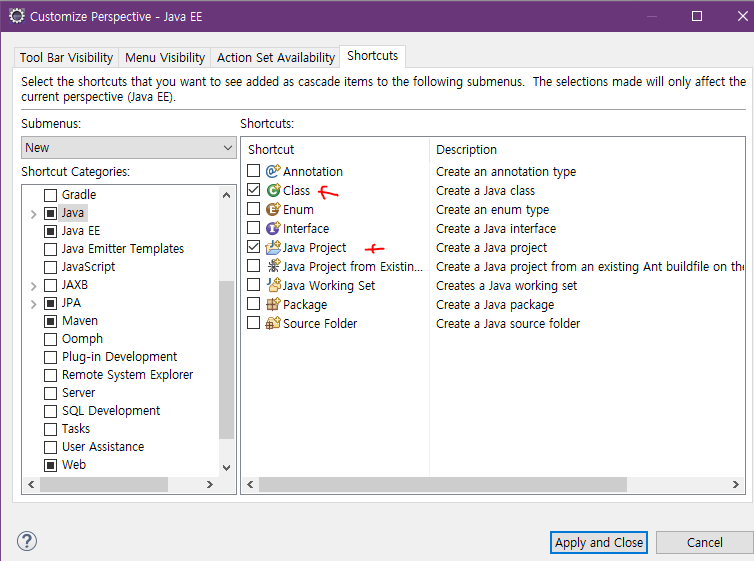
Task: Check the Java Emitter Templates category
Action: click(50, 249)
